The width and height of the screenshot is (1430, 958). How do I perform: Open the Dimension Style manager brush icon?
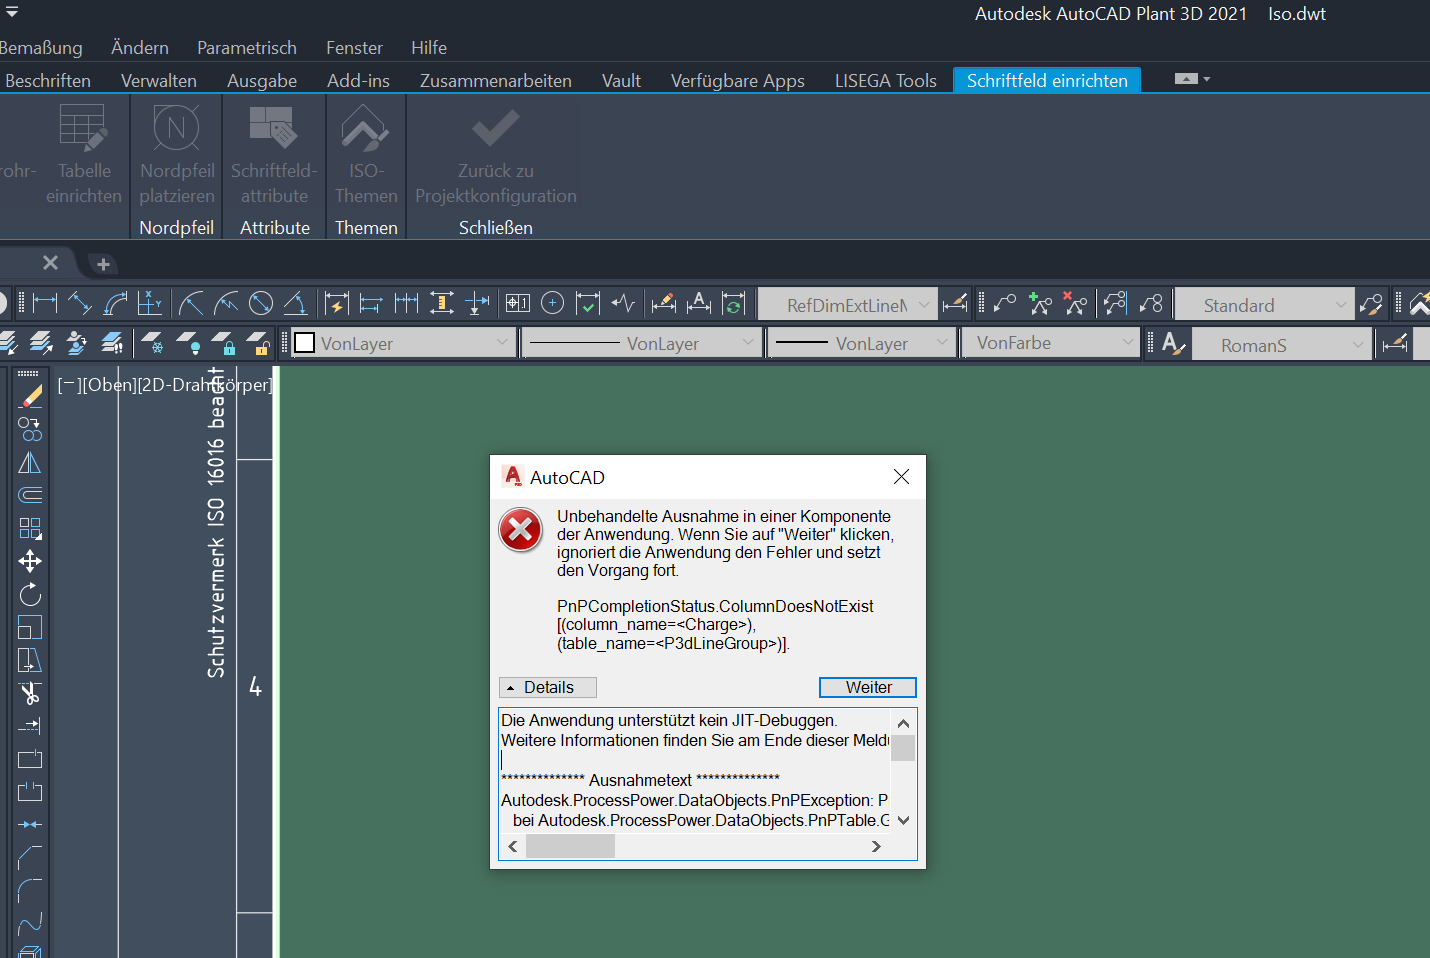click(955, 303)
